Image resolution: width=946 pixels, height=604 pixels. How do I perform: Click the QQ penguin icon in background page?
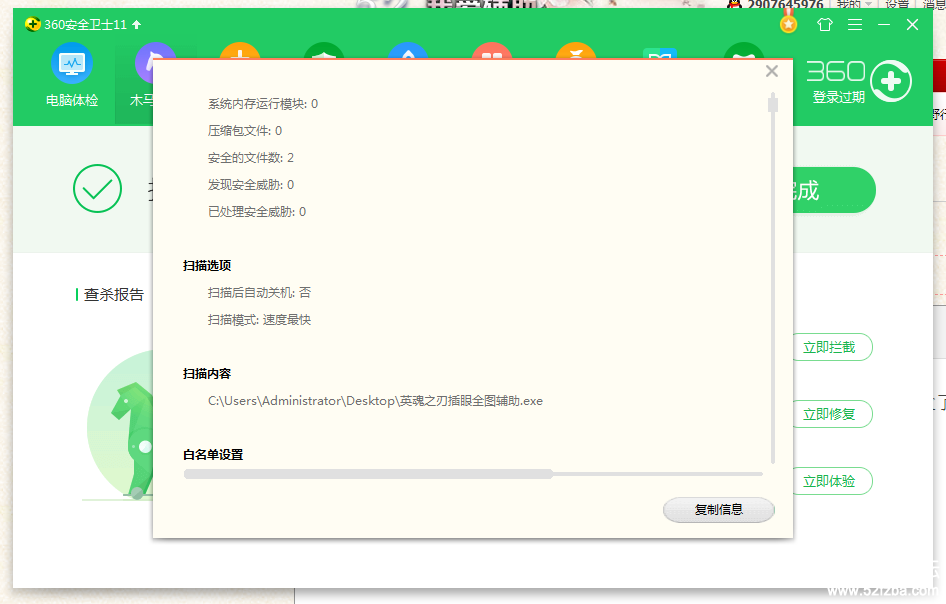pyautogui.click(x=734, y=4)
